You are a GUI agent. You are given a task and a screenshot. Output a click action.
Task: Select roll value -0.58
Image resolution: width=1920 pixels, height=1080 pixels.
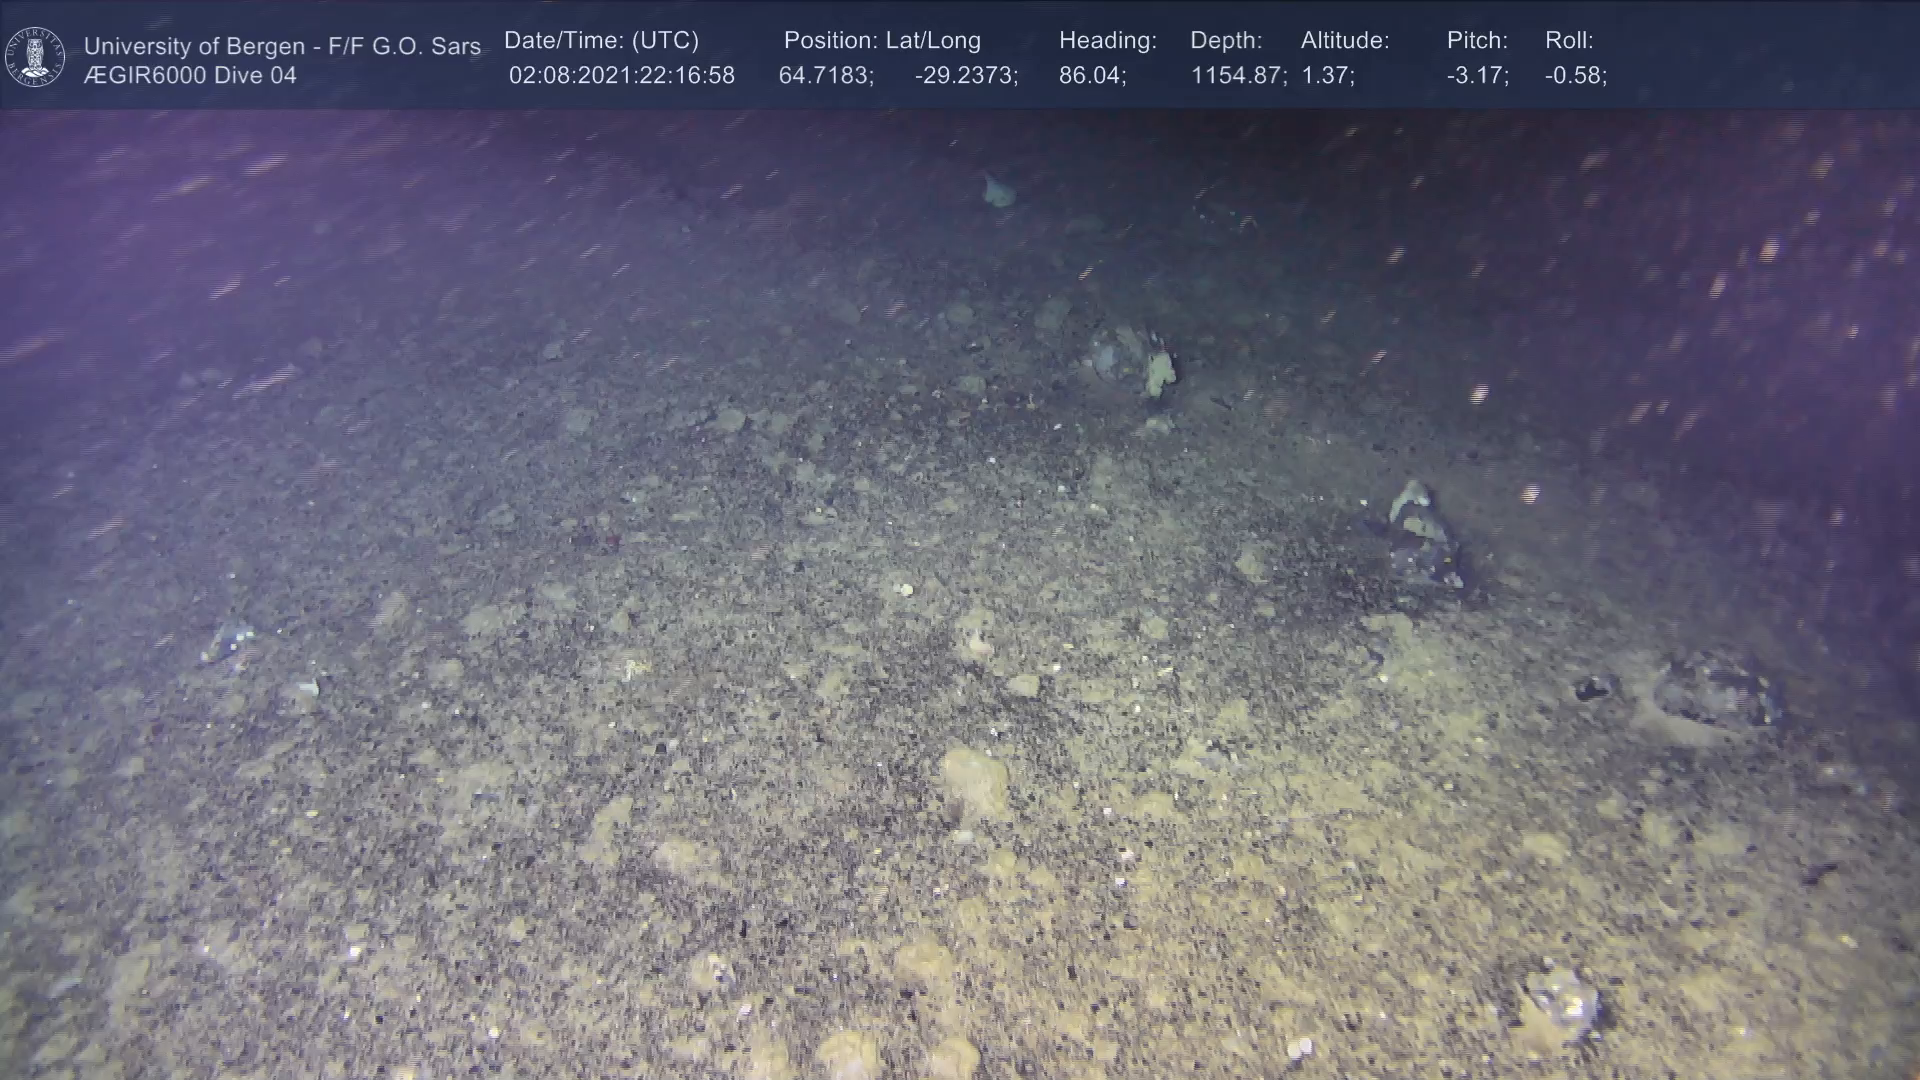(x=1575, y=76)
